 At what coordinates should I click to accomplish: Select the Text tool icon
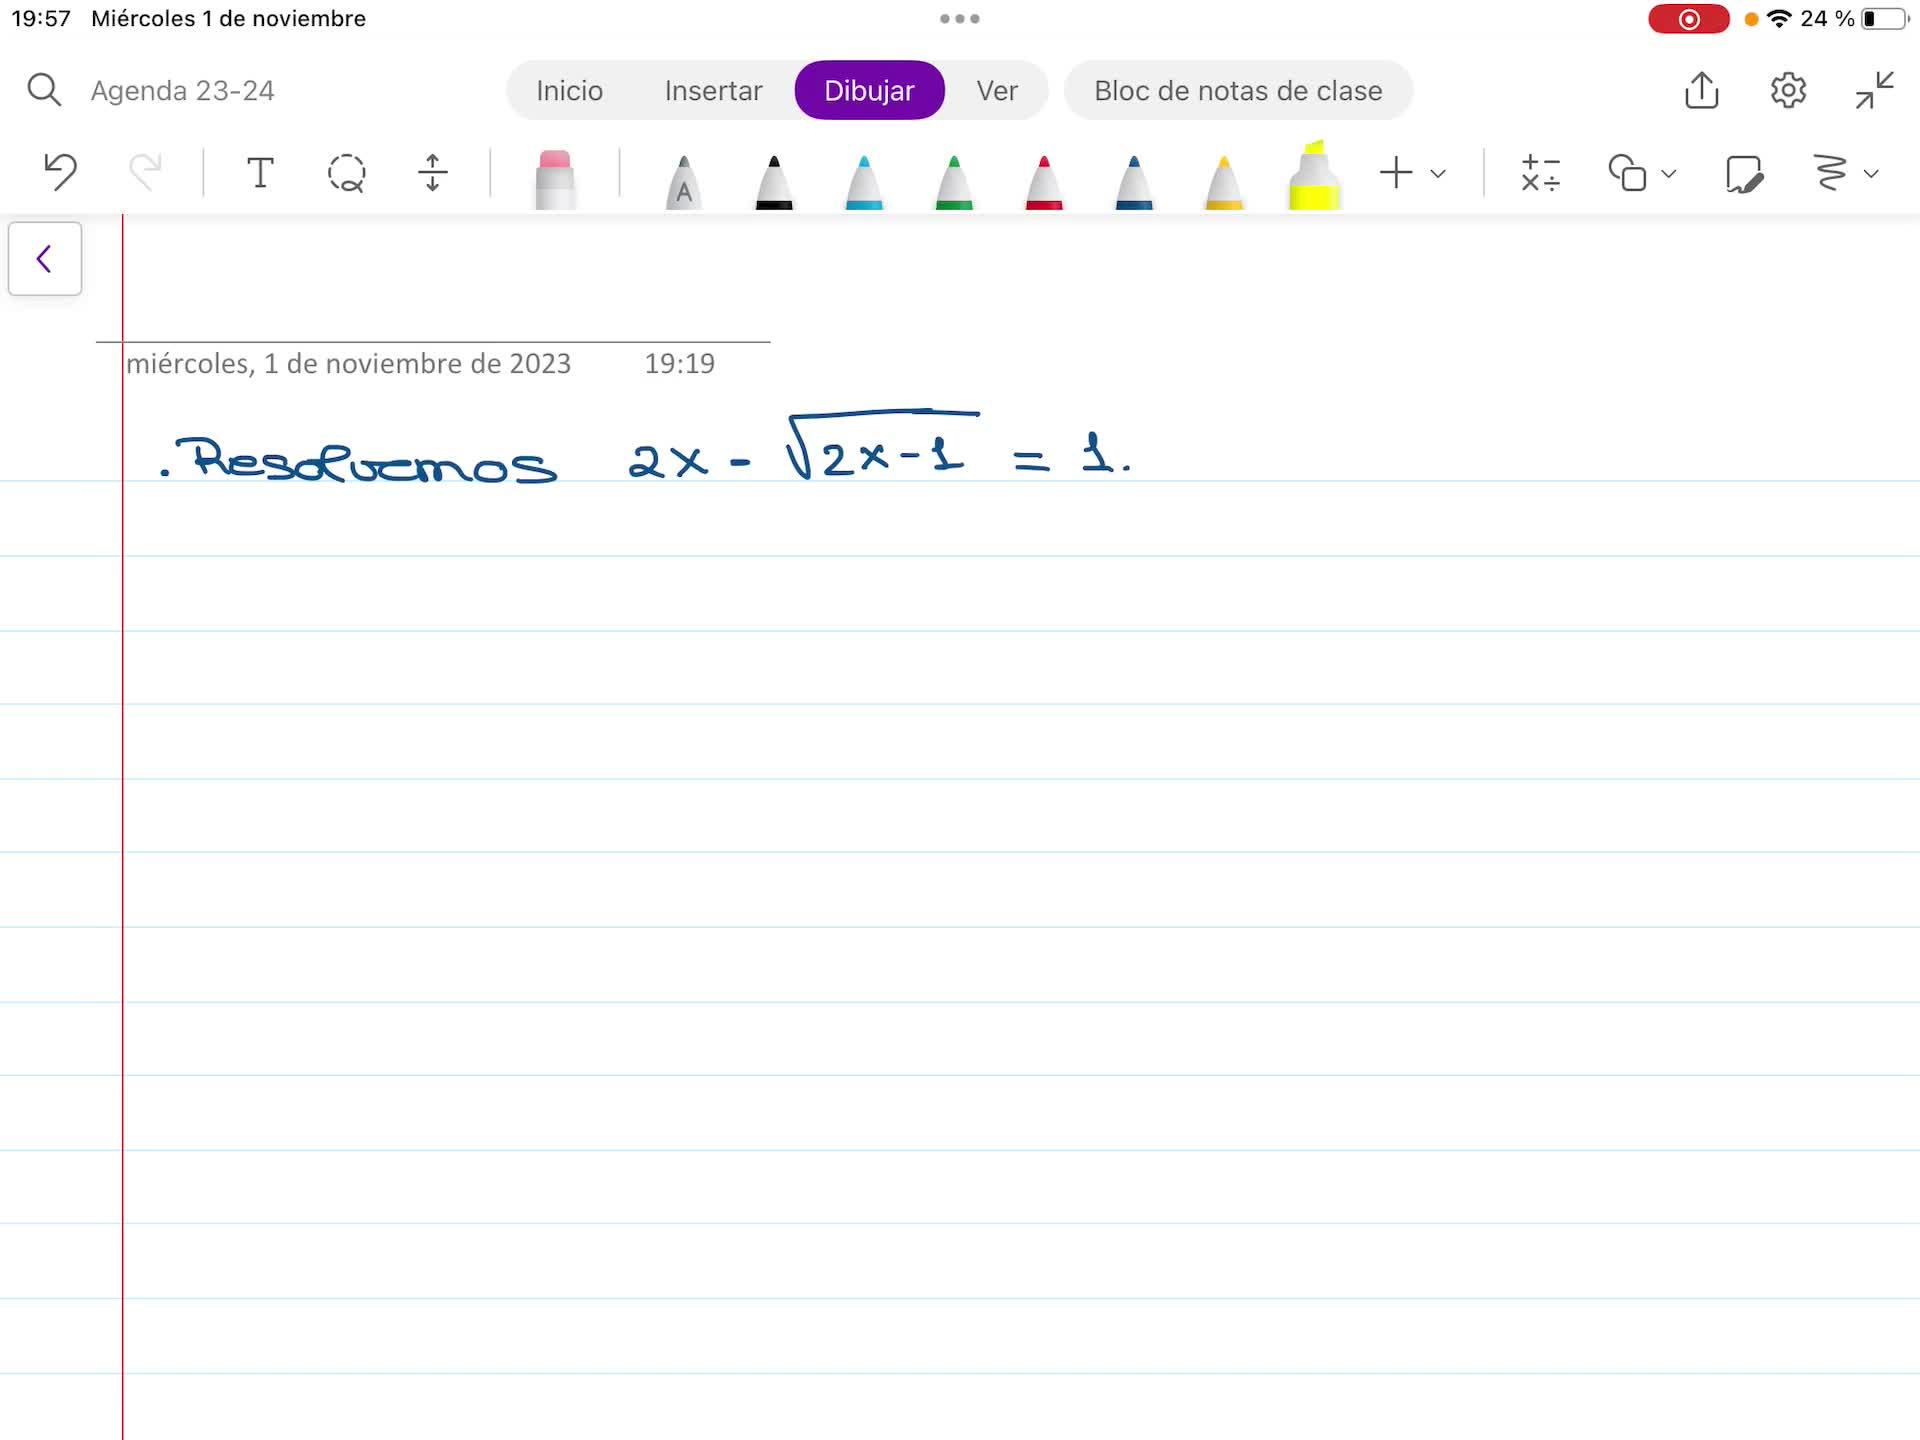(260, 173)
